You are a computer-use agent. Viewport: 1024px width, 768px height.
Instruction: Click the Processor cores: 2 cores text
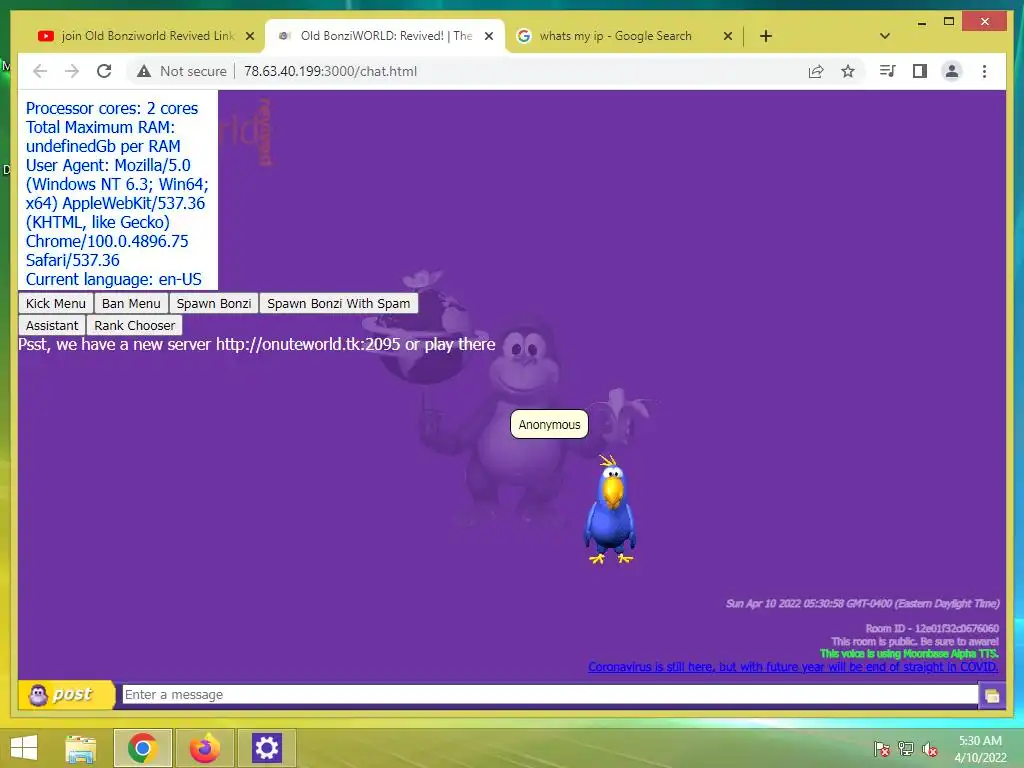coord(112,108)
